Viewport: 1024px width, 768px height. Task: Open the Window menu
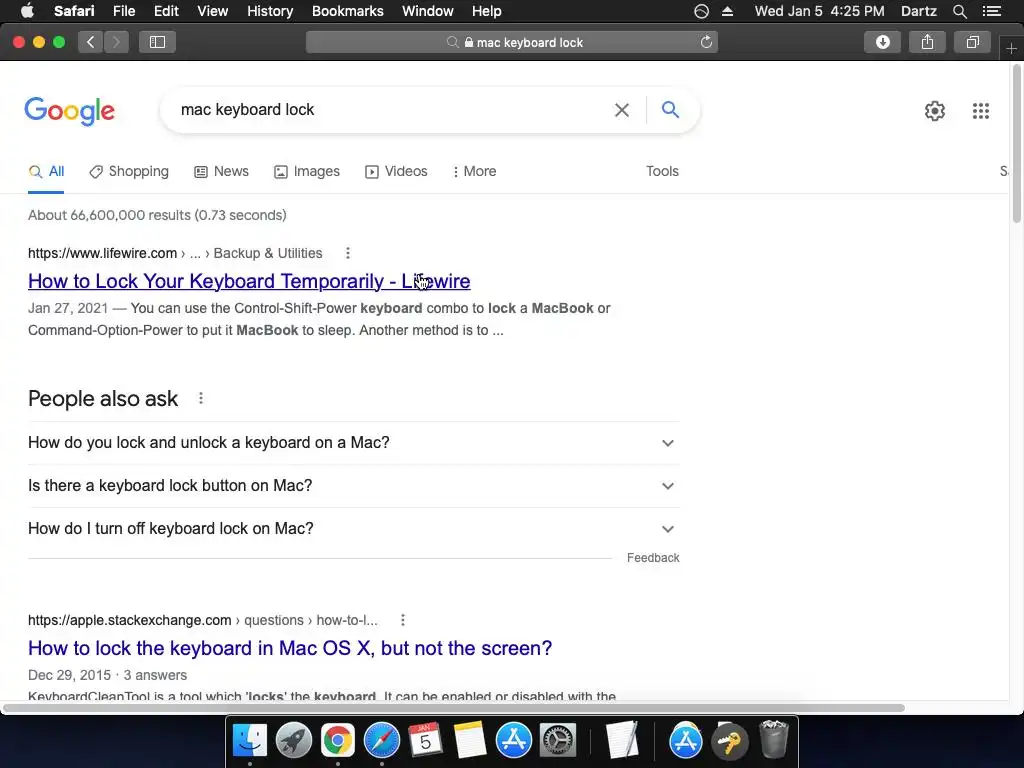point(427,11)
